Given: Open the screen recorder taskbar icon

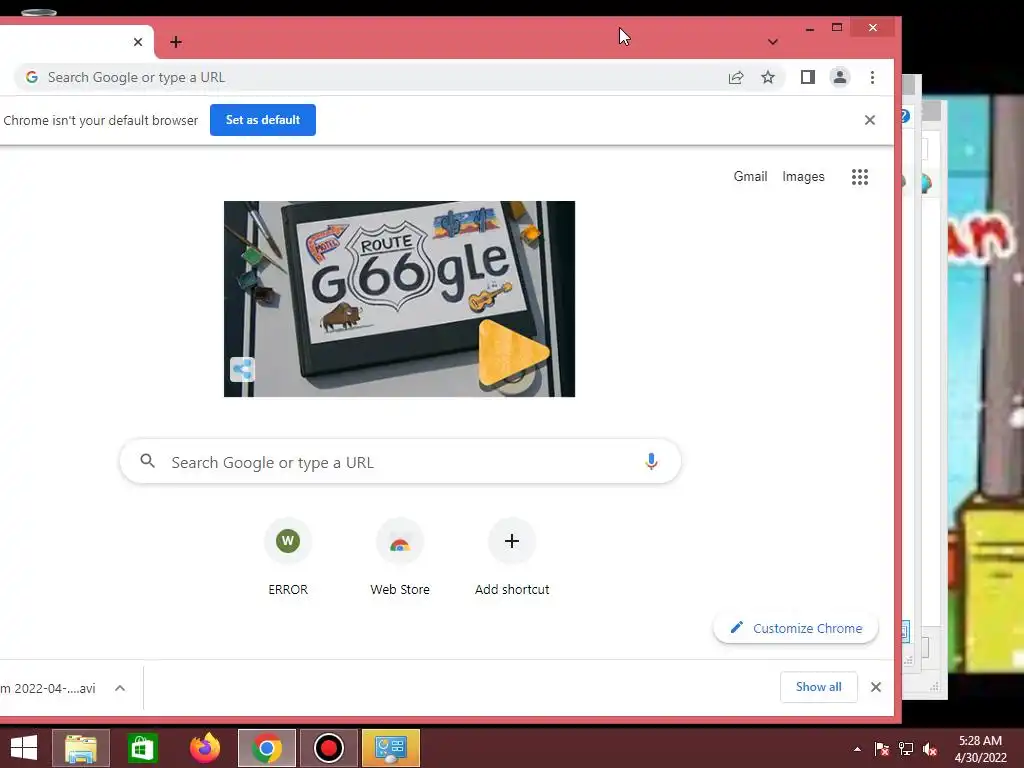Looking at the screenshot, I should pos(328,748).
